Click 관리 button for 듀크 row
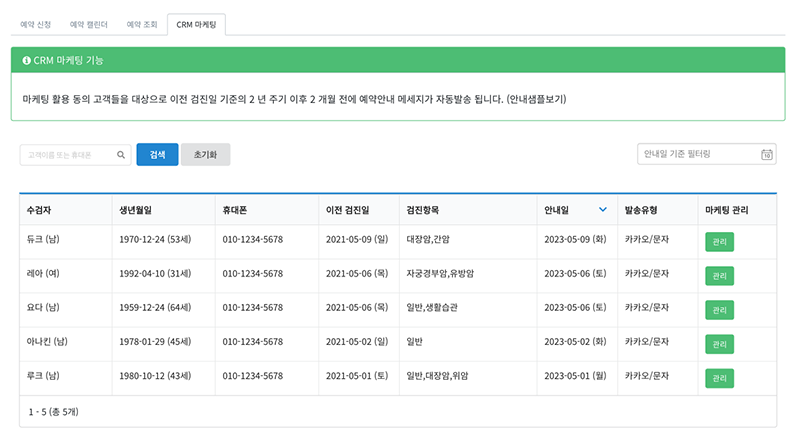This screenshot has width=794, height=446. click(719, 242)
